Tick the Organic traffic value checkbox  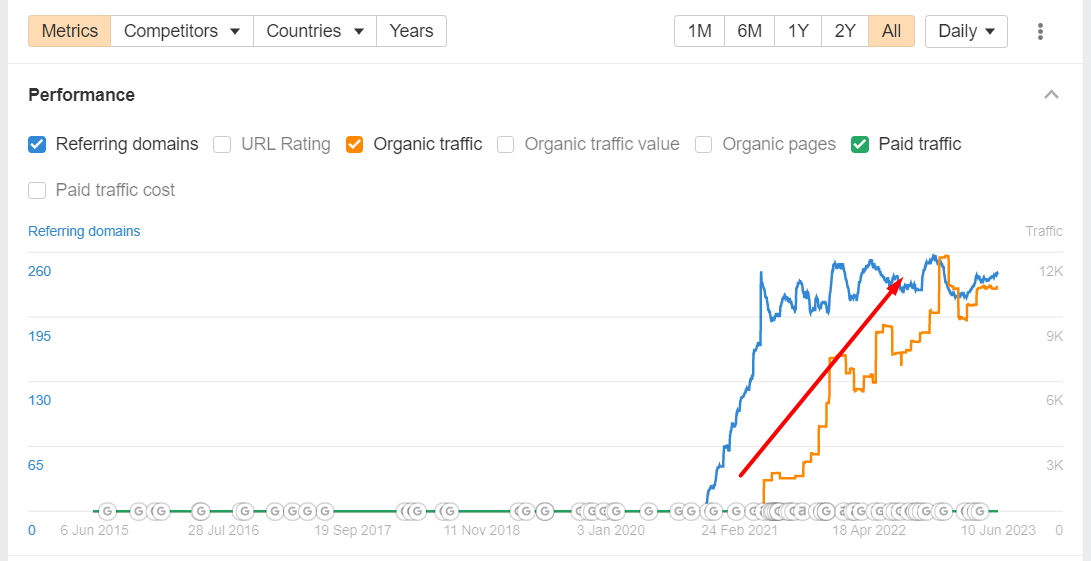click(x=506, y=144)
